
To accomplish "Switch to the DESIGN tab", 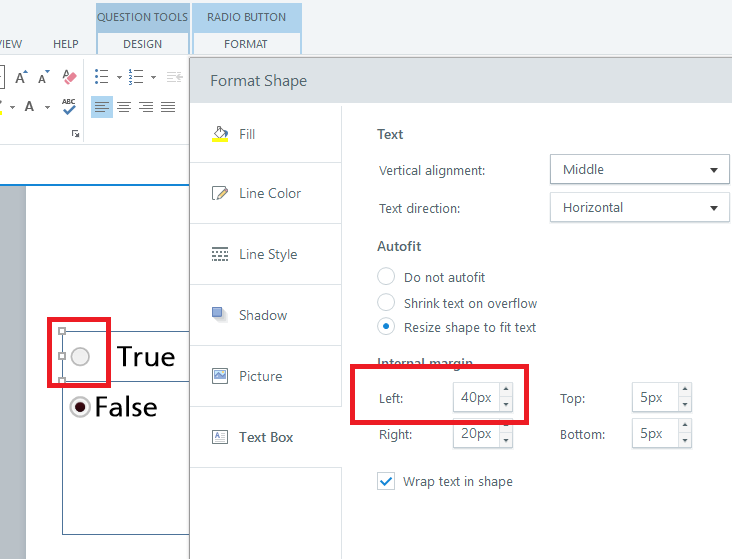I will (x=142, y=44).
